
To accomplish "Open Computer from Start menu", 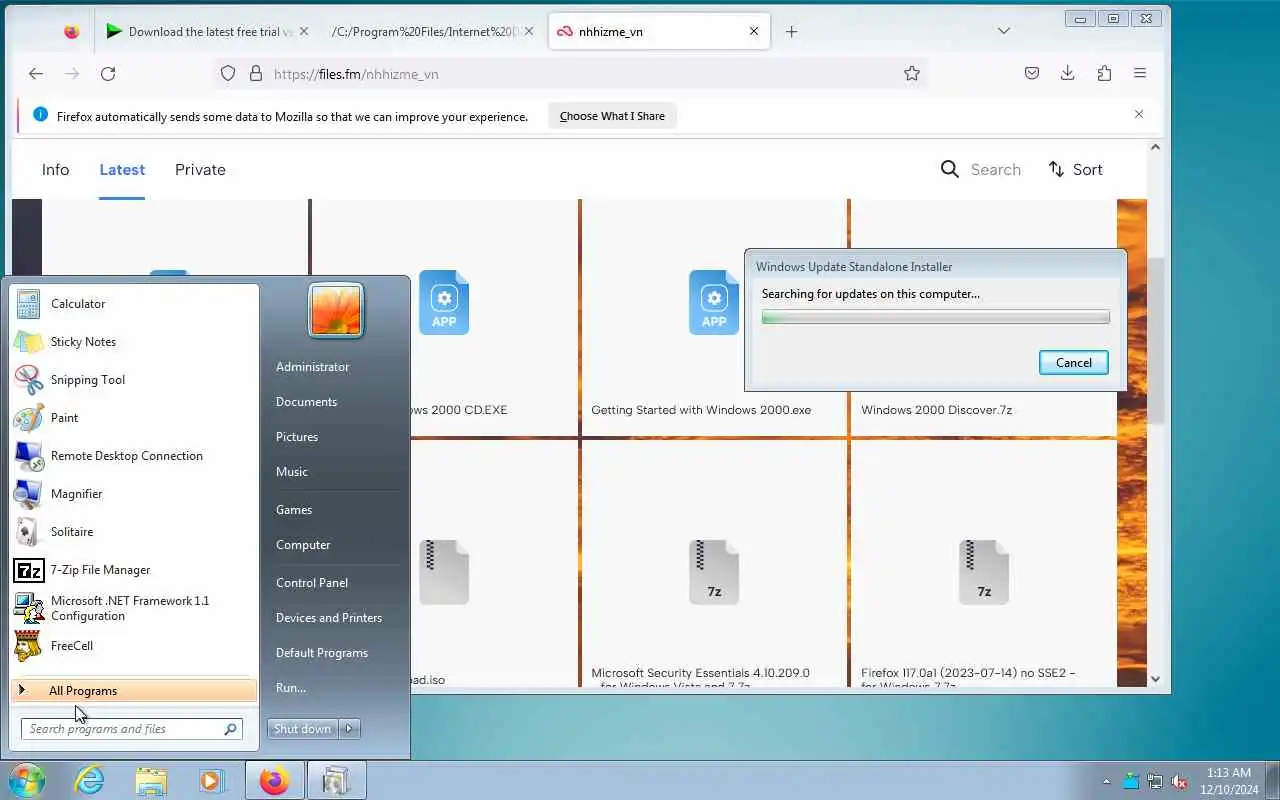I will [x=303, y=545].
